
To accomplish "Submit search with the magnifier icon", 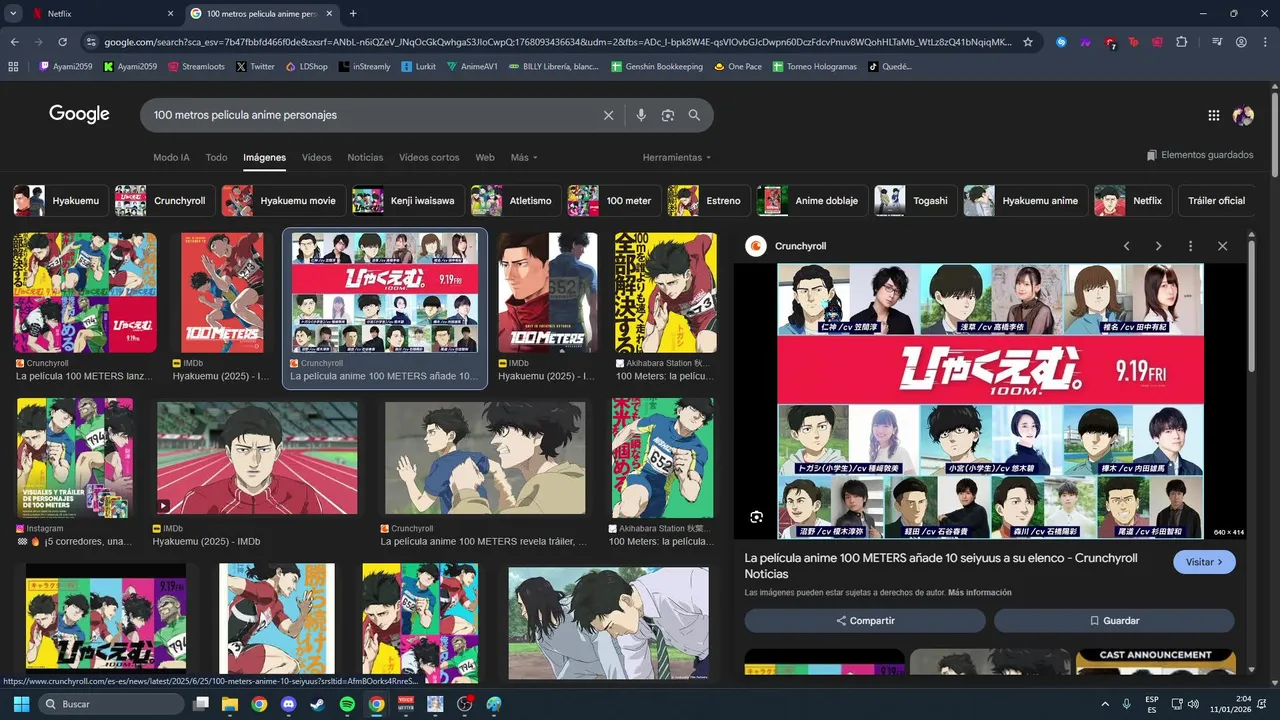I will pos(694,115).
